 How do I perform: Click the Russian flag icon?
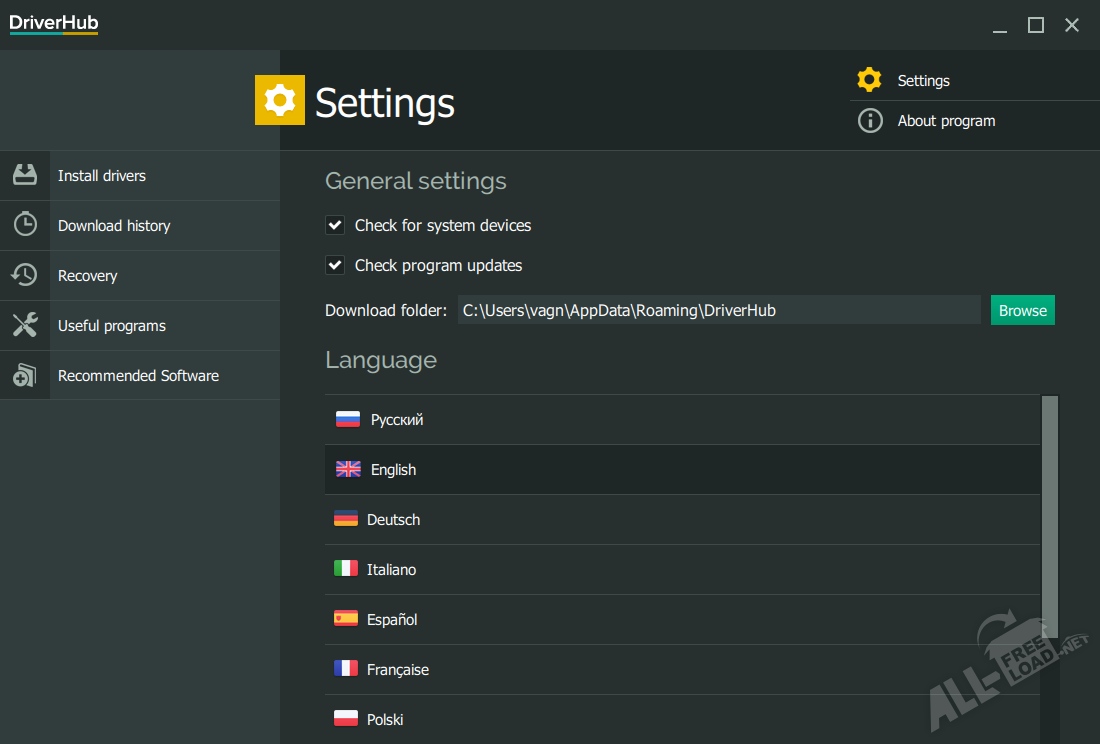tap(347, 420)
